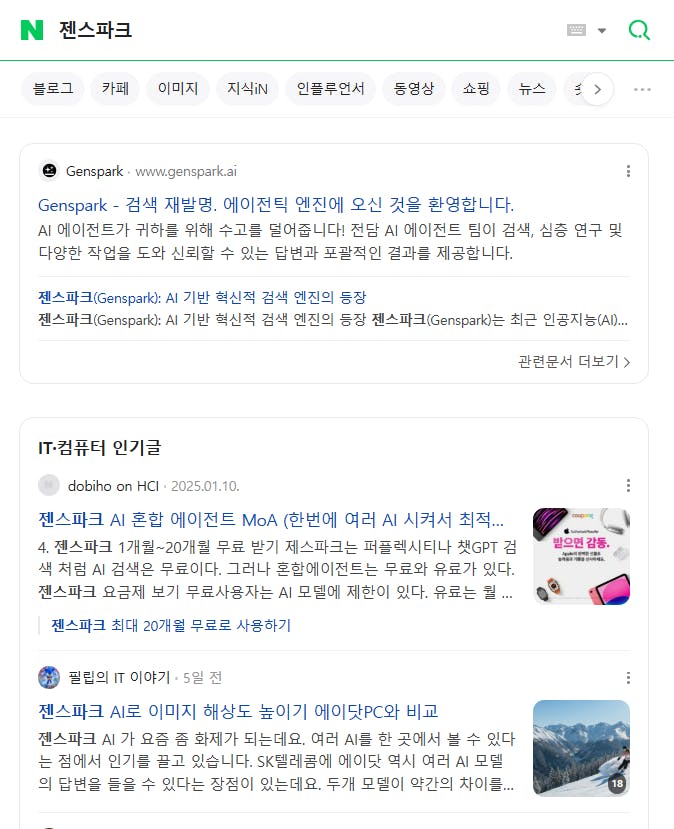Image resolution: width=674 pixels, height=829 pixels.
Task: Open kebab menu for 필립의 IT 이야기 post
Action: tap(628, 678)
